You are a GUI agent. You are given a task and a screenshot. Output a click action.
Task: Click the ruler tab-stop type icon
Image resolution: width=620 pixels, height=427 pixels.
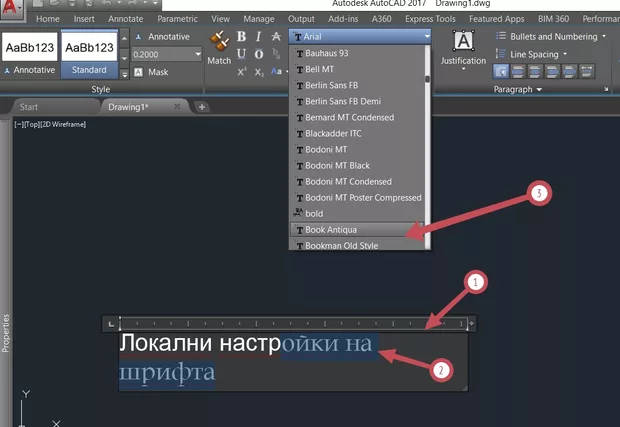[x=111, y=324]
